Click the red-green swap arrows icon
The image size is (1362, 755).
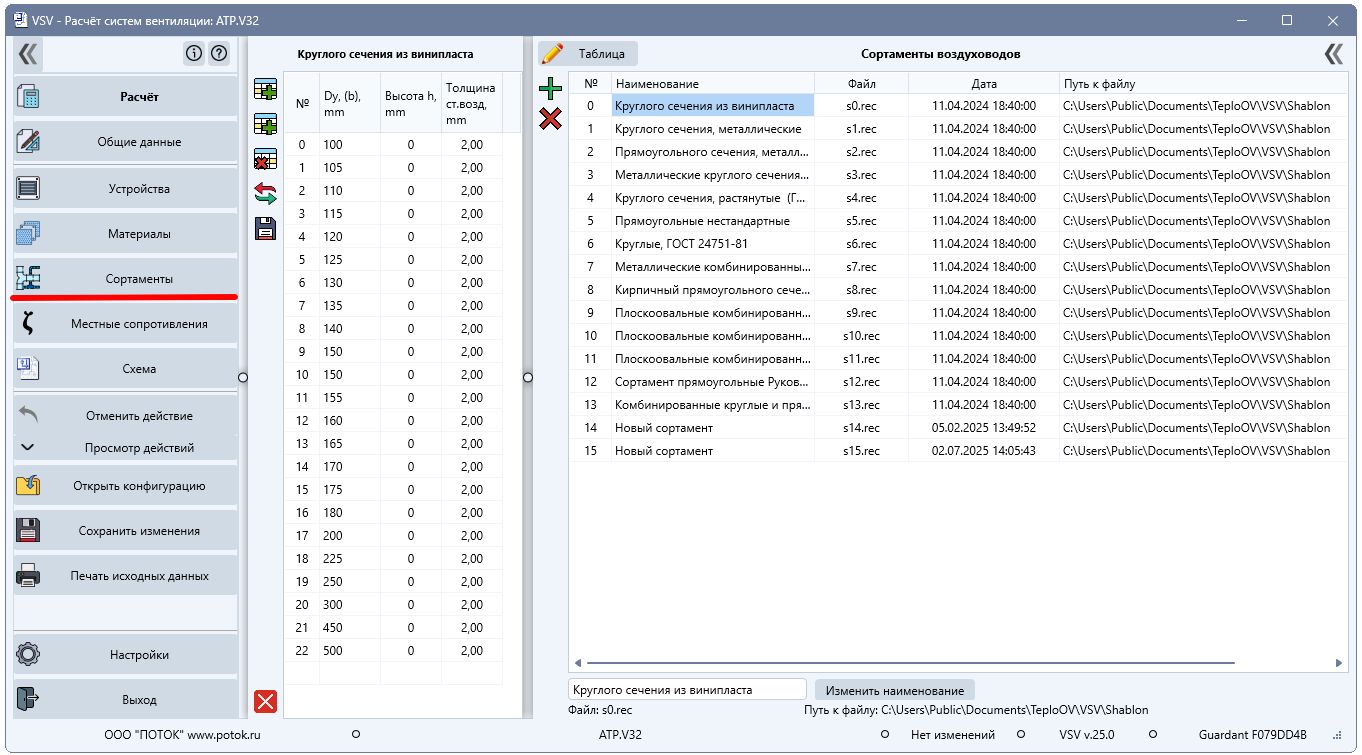pyautogui.click(x=265, y=194)
